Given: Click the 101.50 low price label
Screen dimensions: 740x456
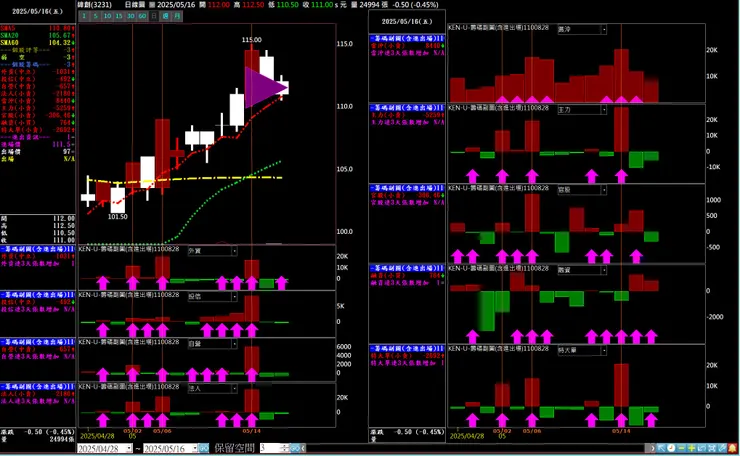Looking at the screenshot, I should 118,217.
